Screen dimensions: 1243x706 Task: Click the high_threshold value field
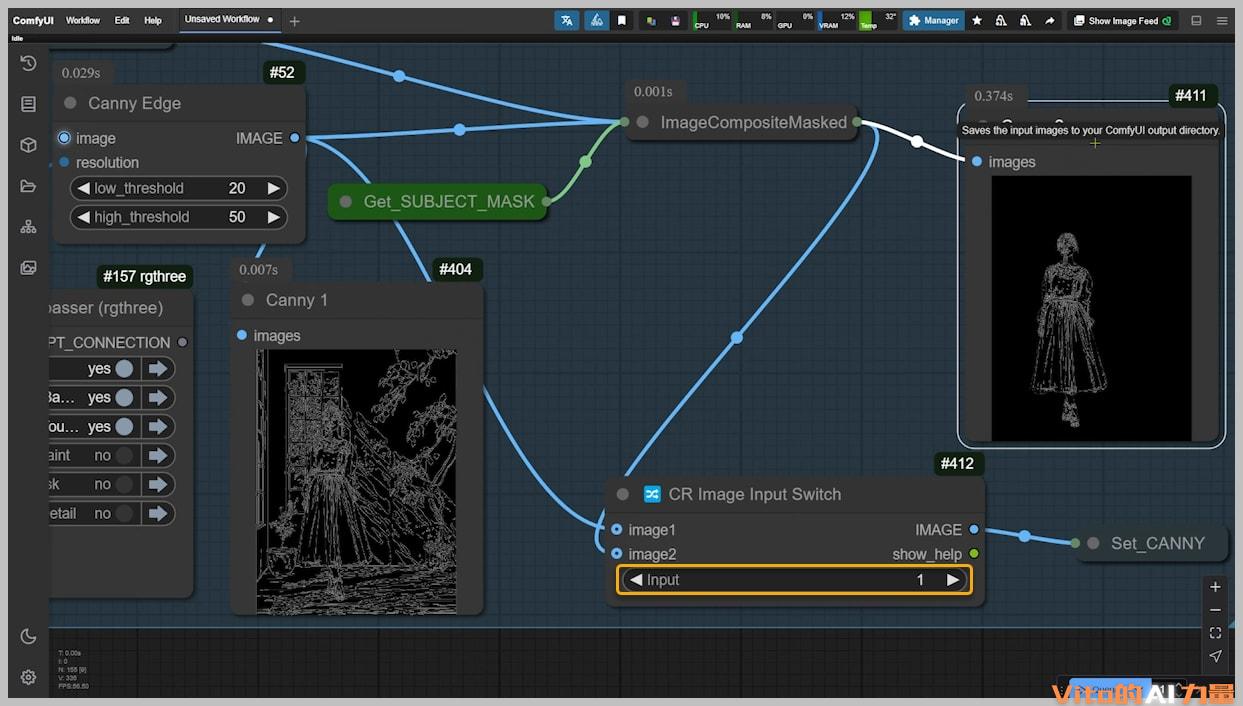[x=178, y=217]
